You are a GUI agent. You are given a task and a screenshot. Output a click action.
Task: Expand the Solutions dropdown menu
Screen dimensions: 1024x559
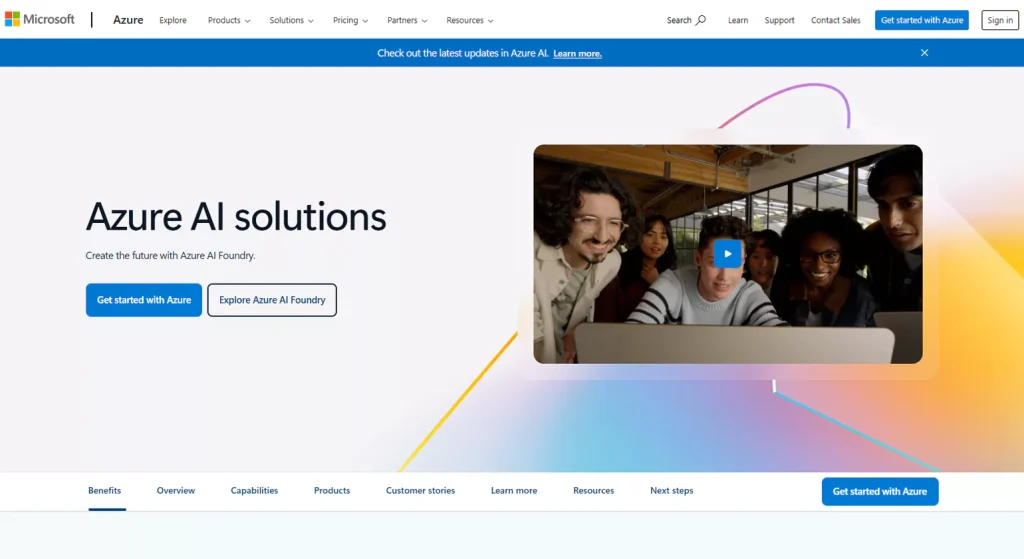[291, 20]
